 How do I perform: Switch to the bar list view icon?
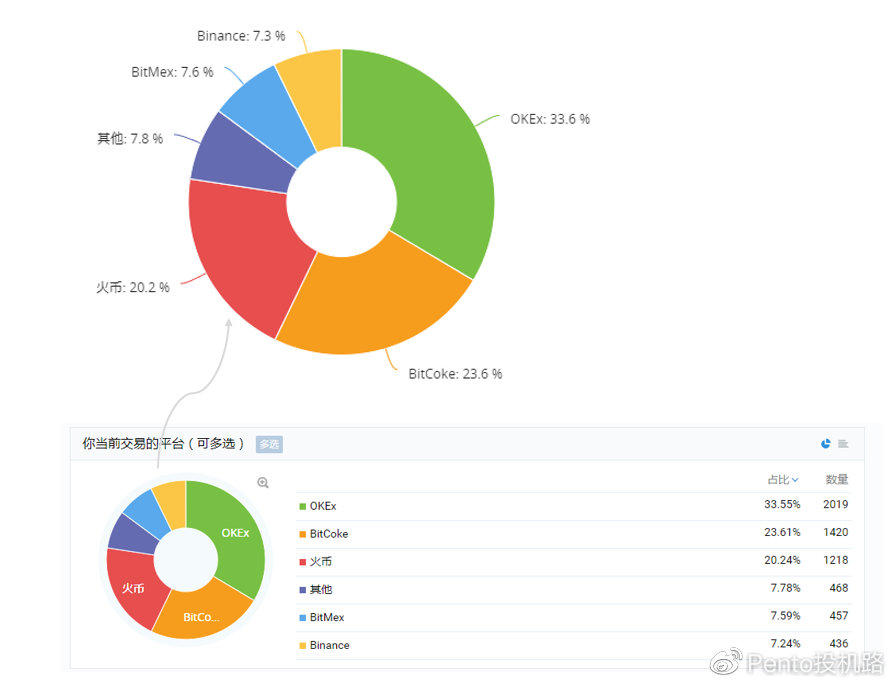(843, 444)
